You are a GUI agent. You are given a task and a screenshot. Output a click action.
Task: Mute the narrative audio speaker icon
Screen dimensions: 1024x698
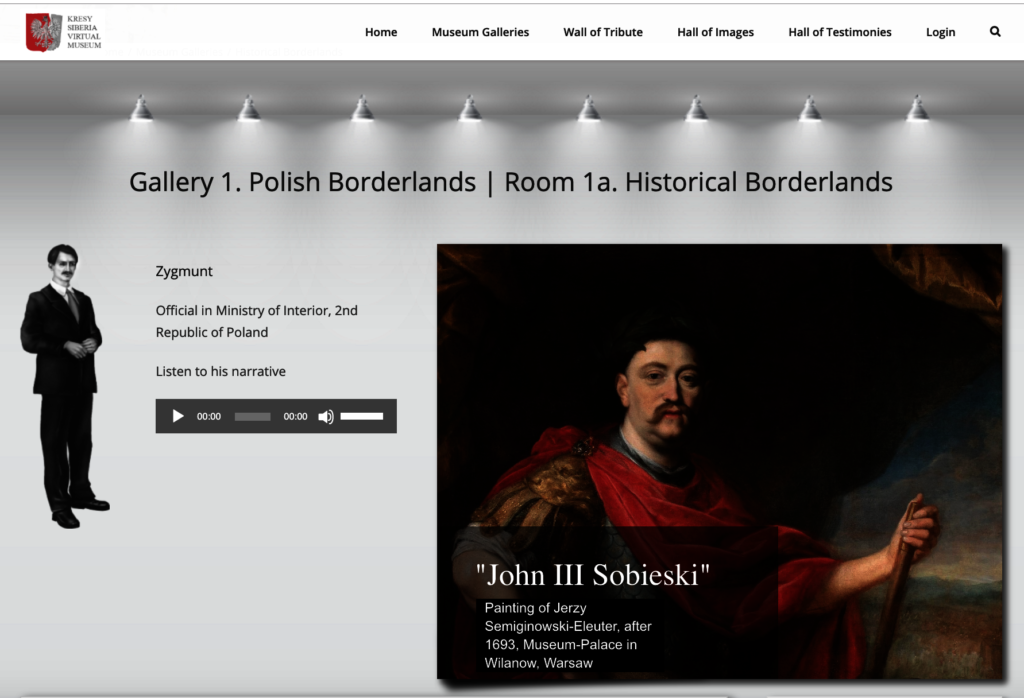pos(326,417)
